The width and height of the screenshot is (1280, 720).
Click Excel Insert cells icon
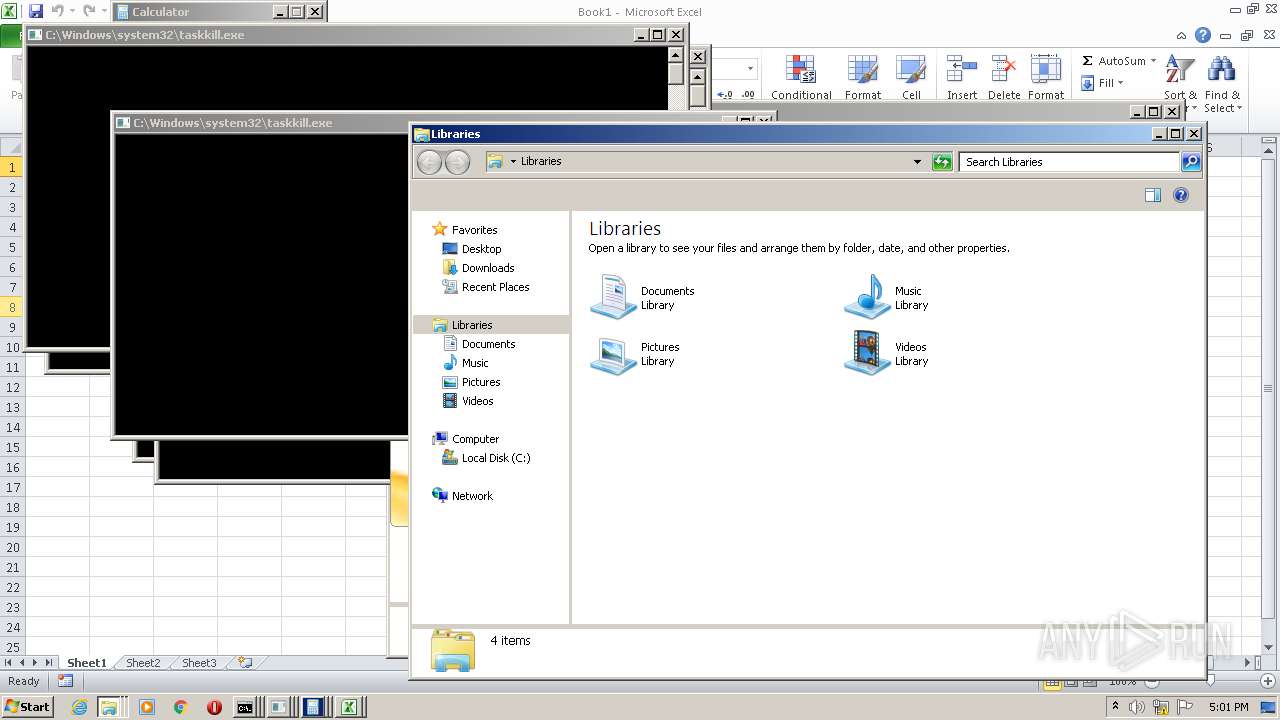(x=962, y=70)
